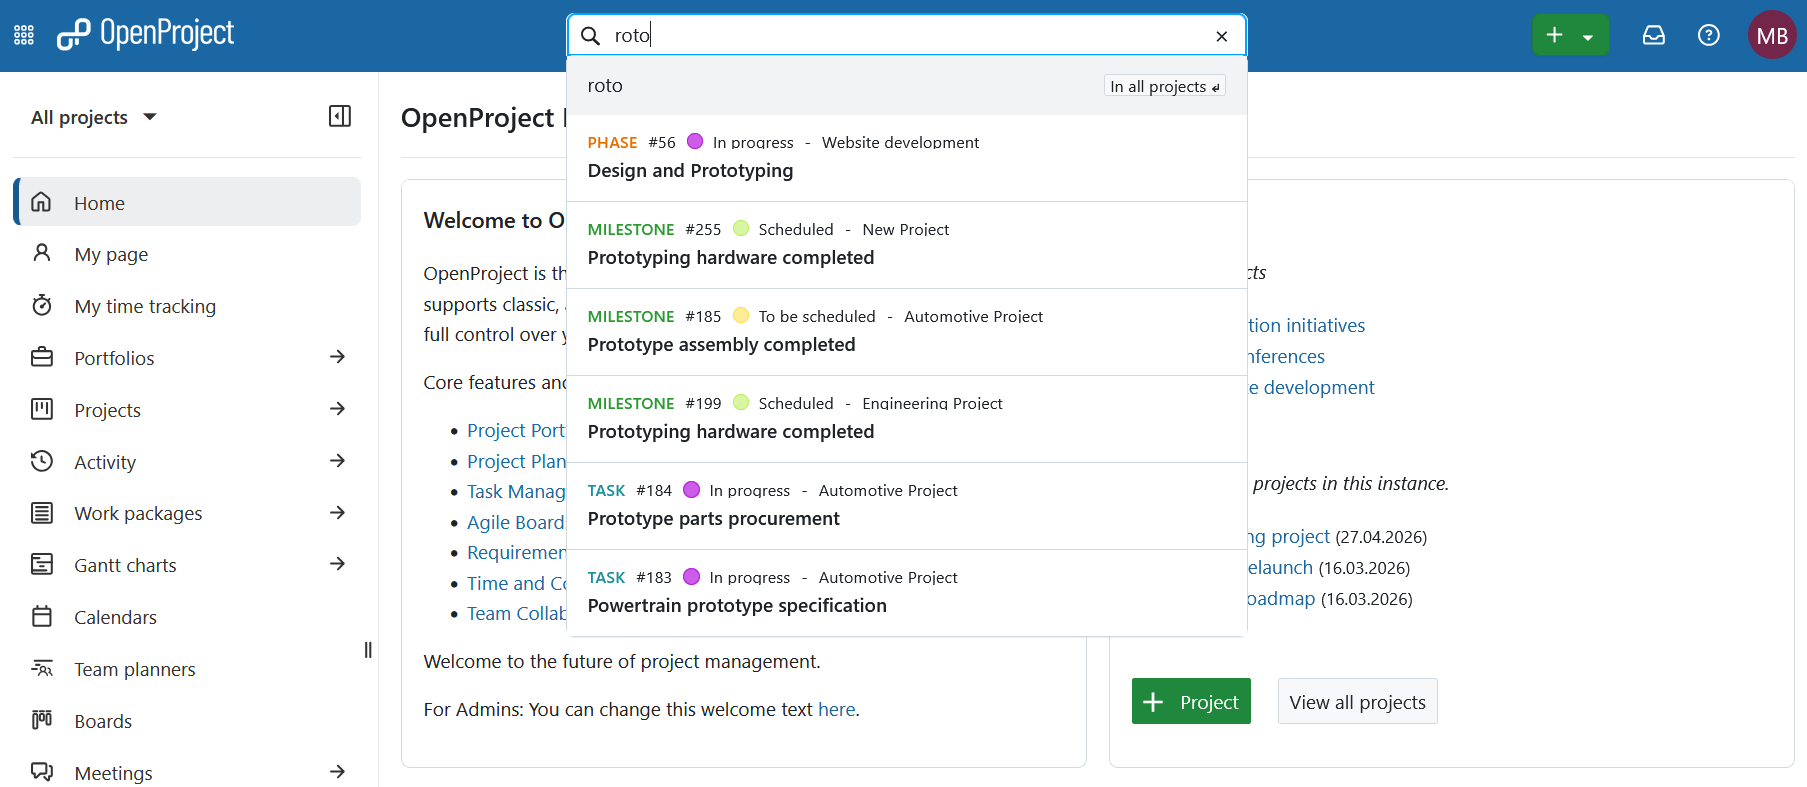Click the Work packages list icon
Image resolution: width=1807 pixels, height=787 pixels.
click(x=41, y=513)
